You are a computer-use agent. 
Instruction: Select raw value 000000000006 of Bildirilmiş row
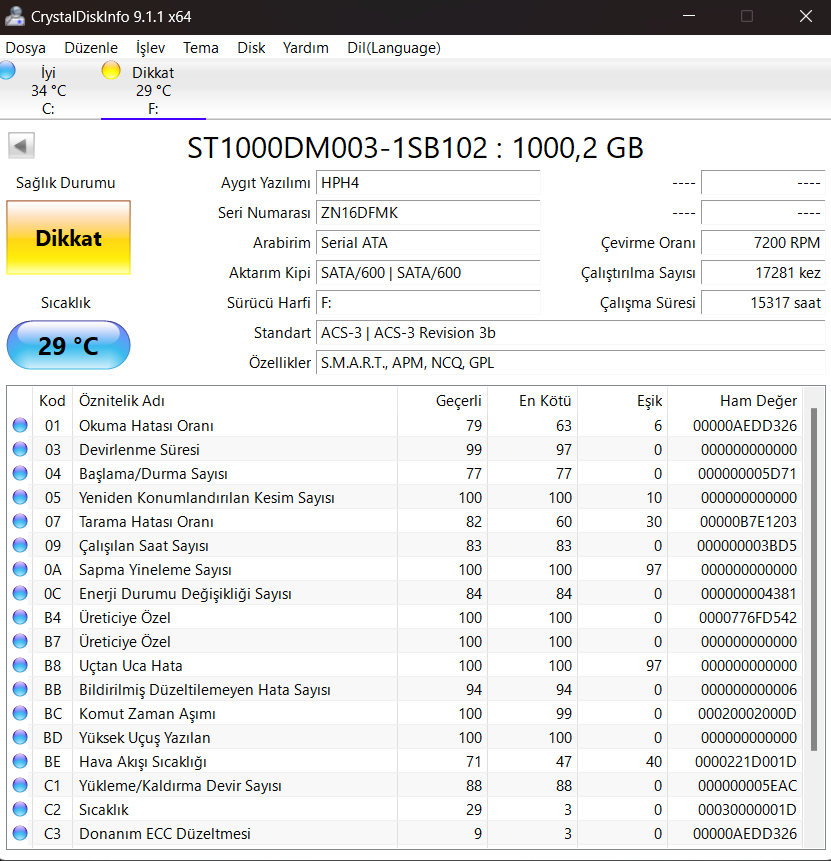click(749, 690)
